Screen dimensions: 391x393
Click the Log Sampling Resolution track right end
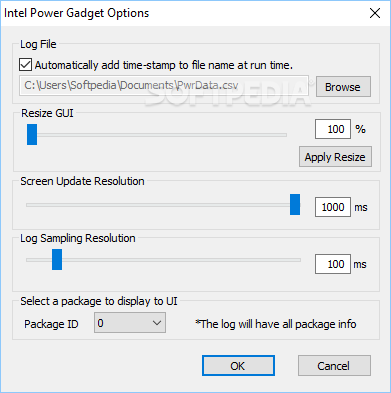pyautogui.click(x=297, y=260)
